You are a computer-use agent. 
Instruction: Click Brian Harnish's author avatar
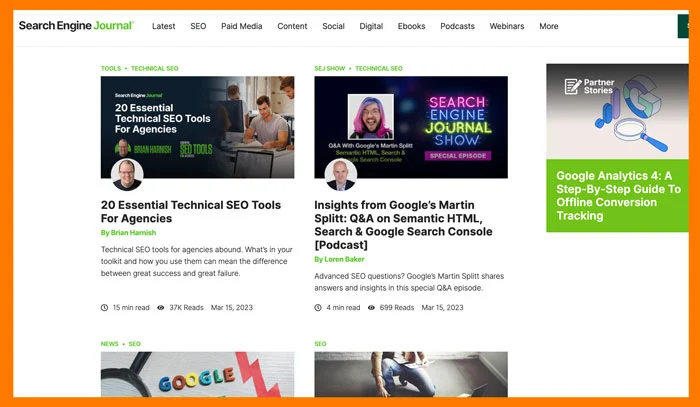(x=127, y=174)
